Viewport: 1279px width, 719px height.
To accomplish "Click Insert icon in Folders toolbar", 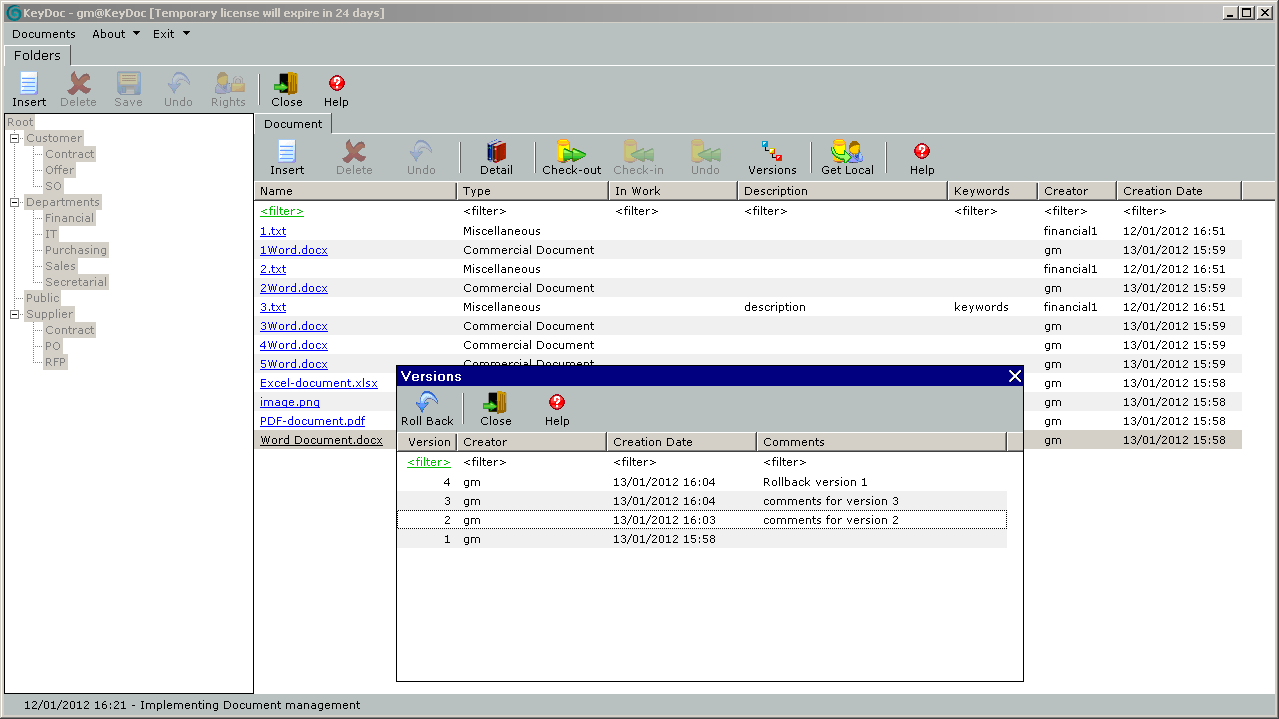I will pyautogui.click(x=29, y=84).
